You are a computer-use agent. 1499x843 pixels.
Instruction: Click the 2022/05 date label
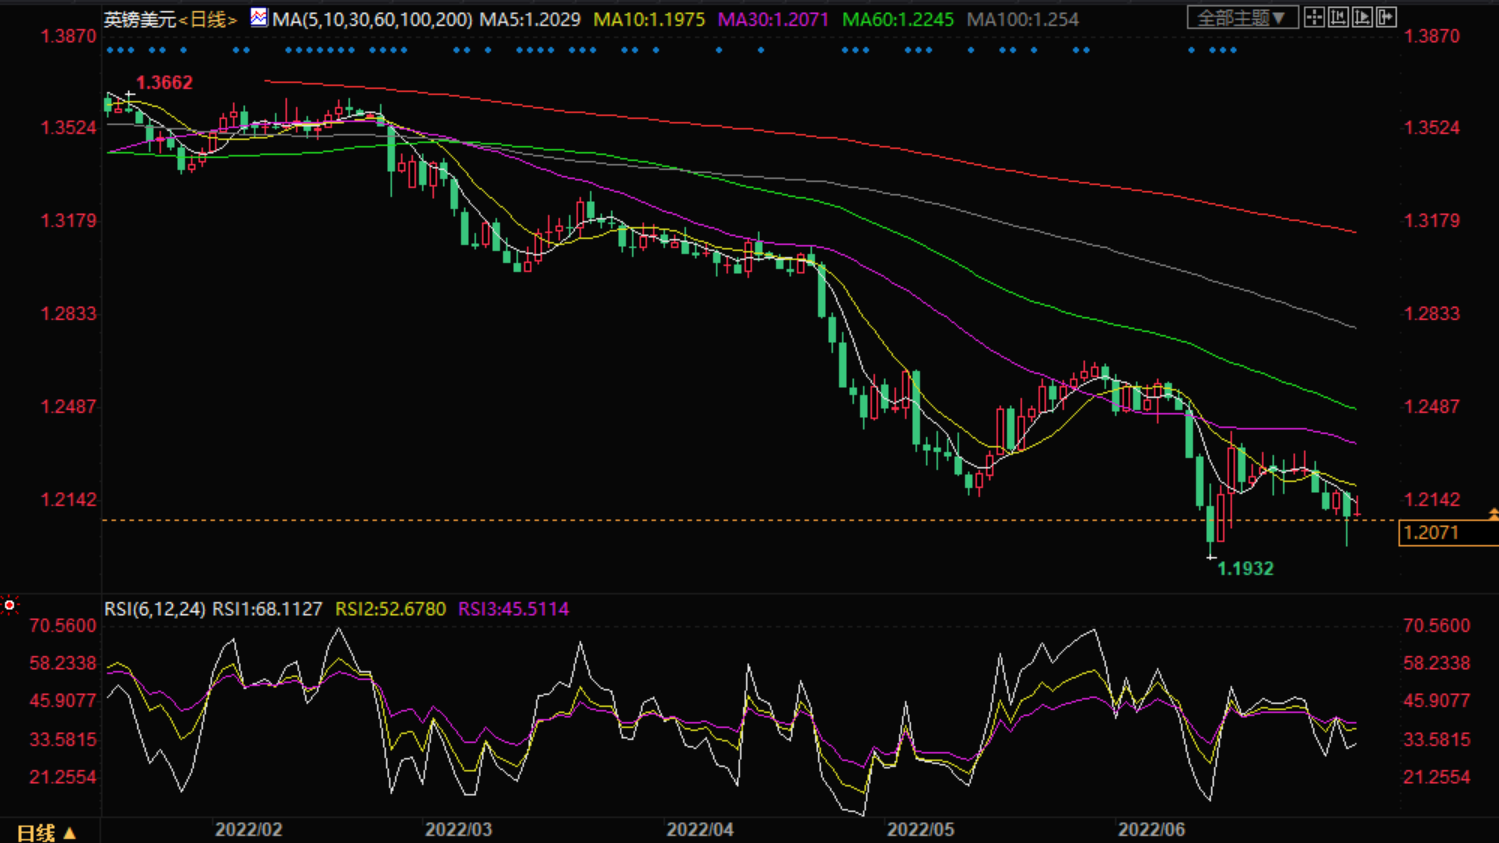[921, 830]
